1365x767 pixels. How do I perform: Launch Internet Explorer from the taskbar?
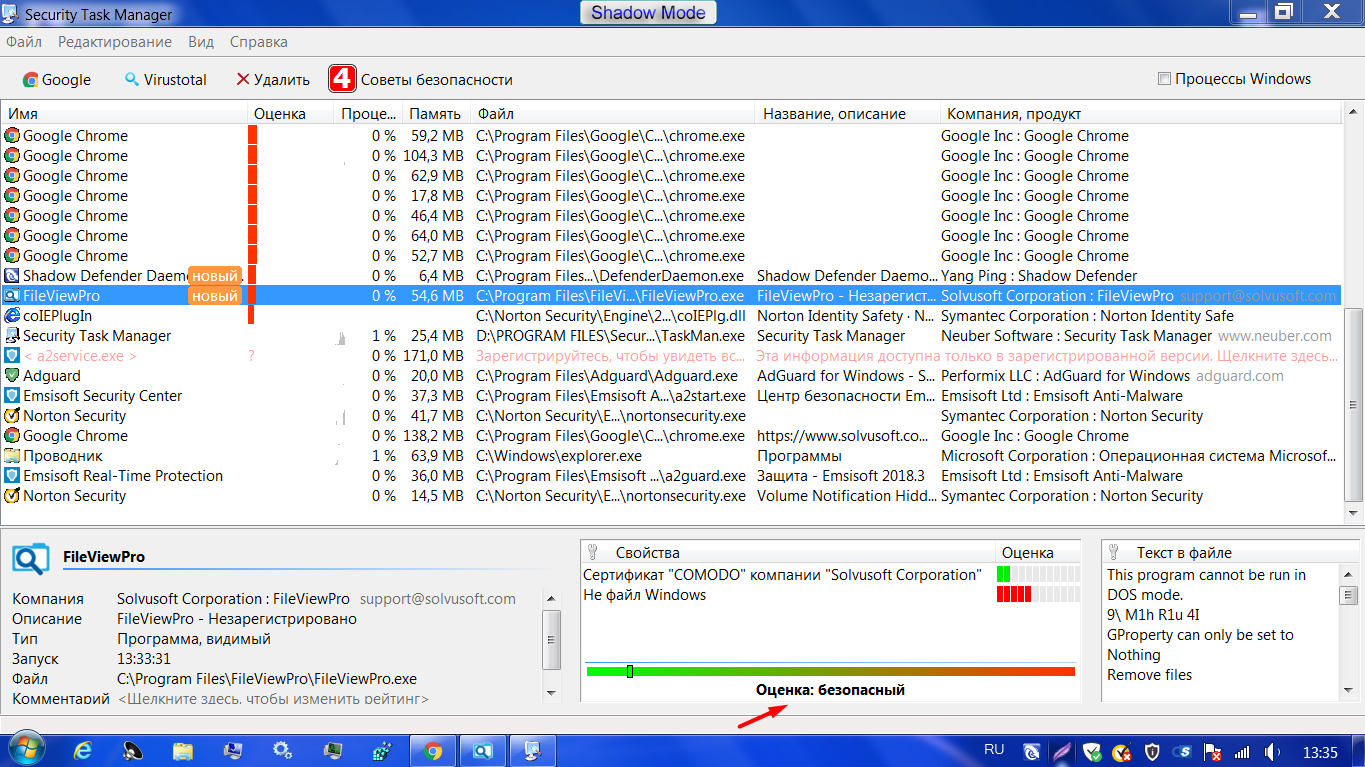coord(84,750)
